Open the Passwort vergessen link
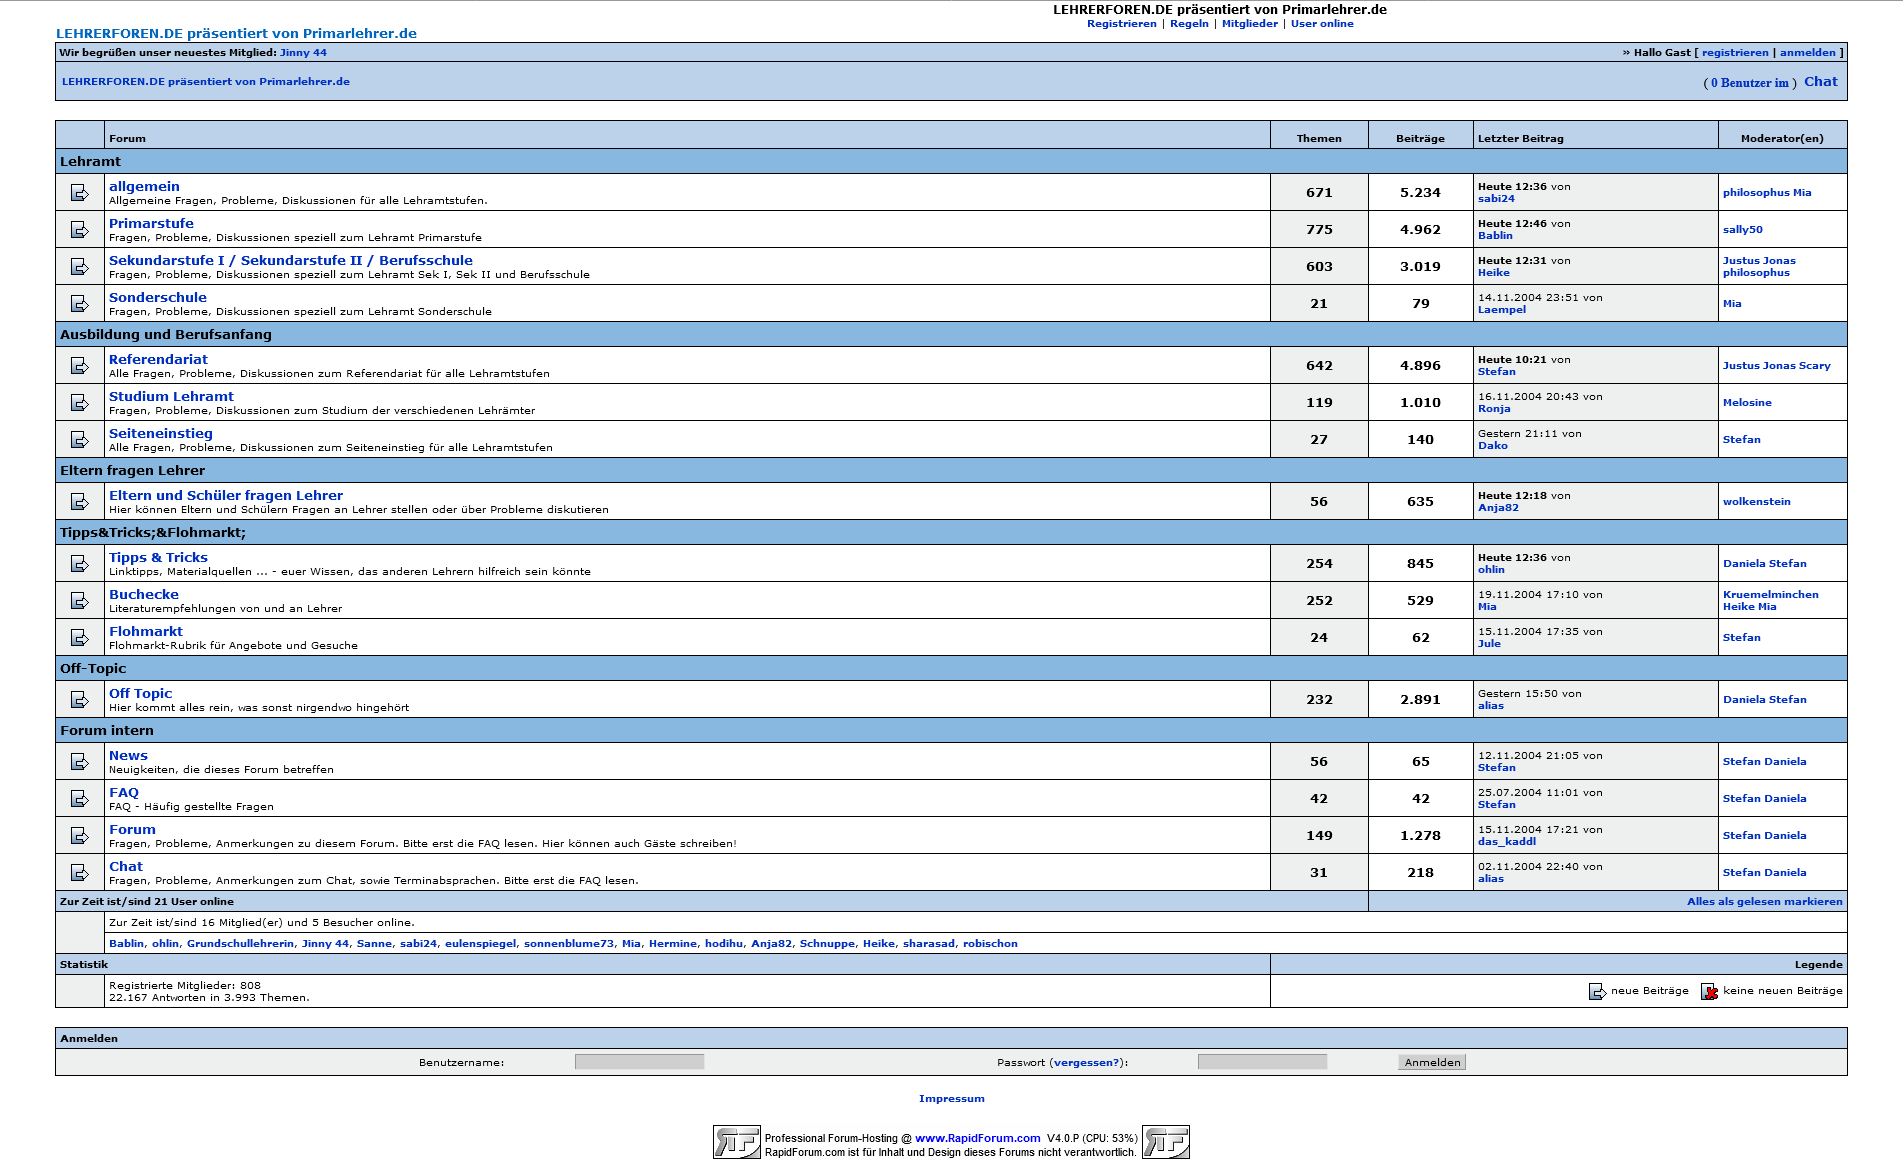1903x1169 pixels. (x=1086, y=1063)
